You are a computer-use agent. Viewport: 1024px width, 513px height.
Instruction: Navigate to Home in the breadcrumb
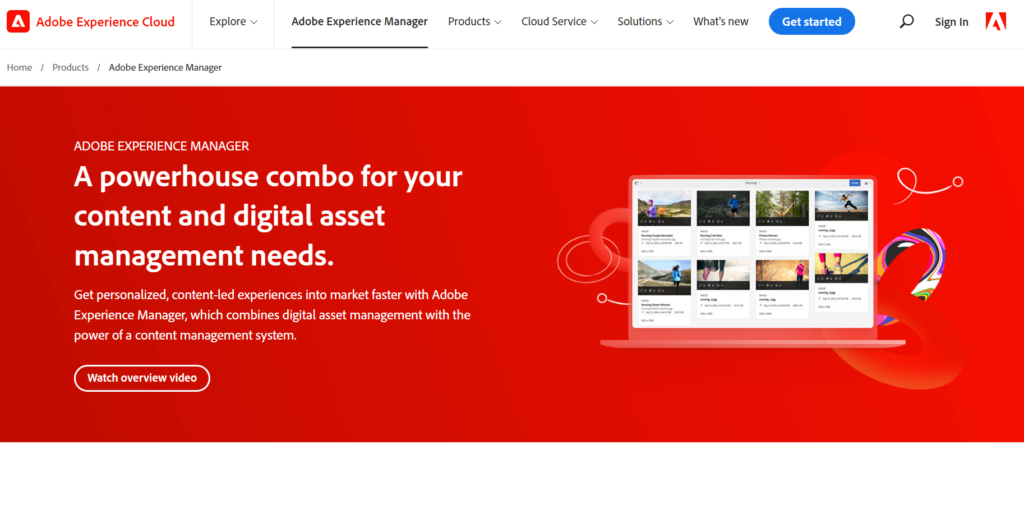[19, 68]
